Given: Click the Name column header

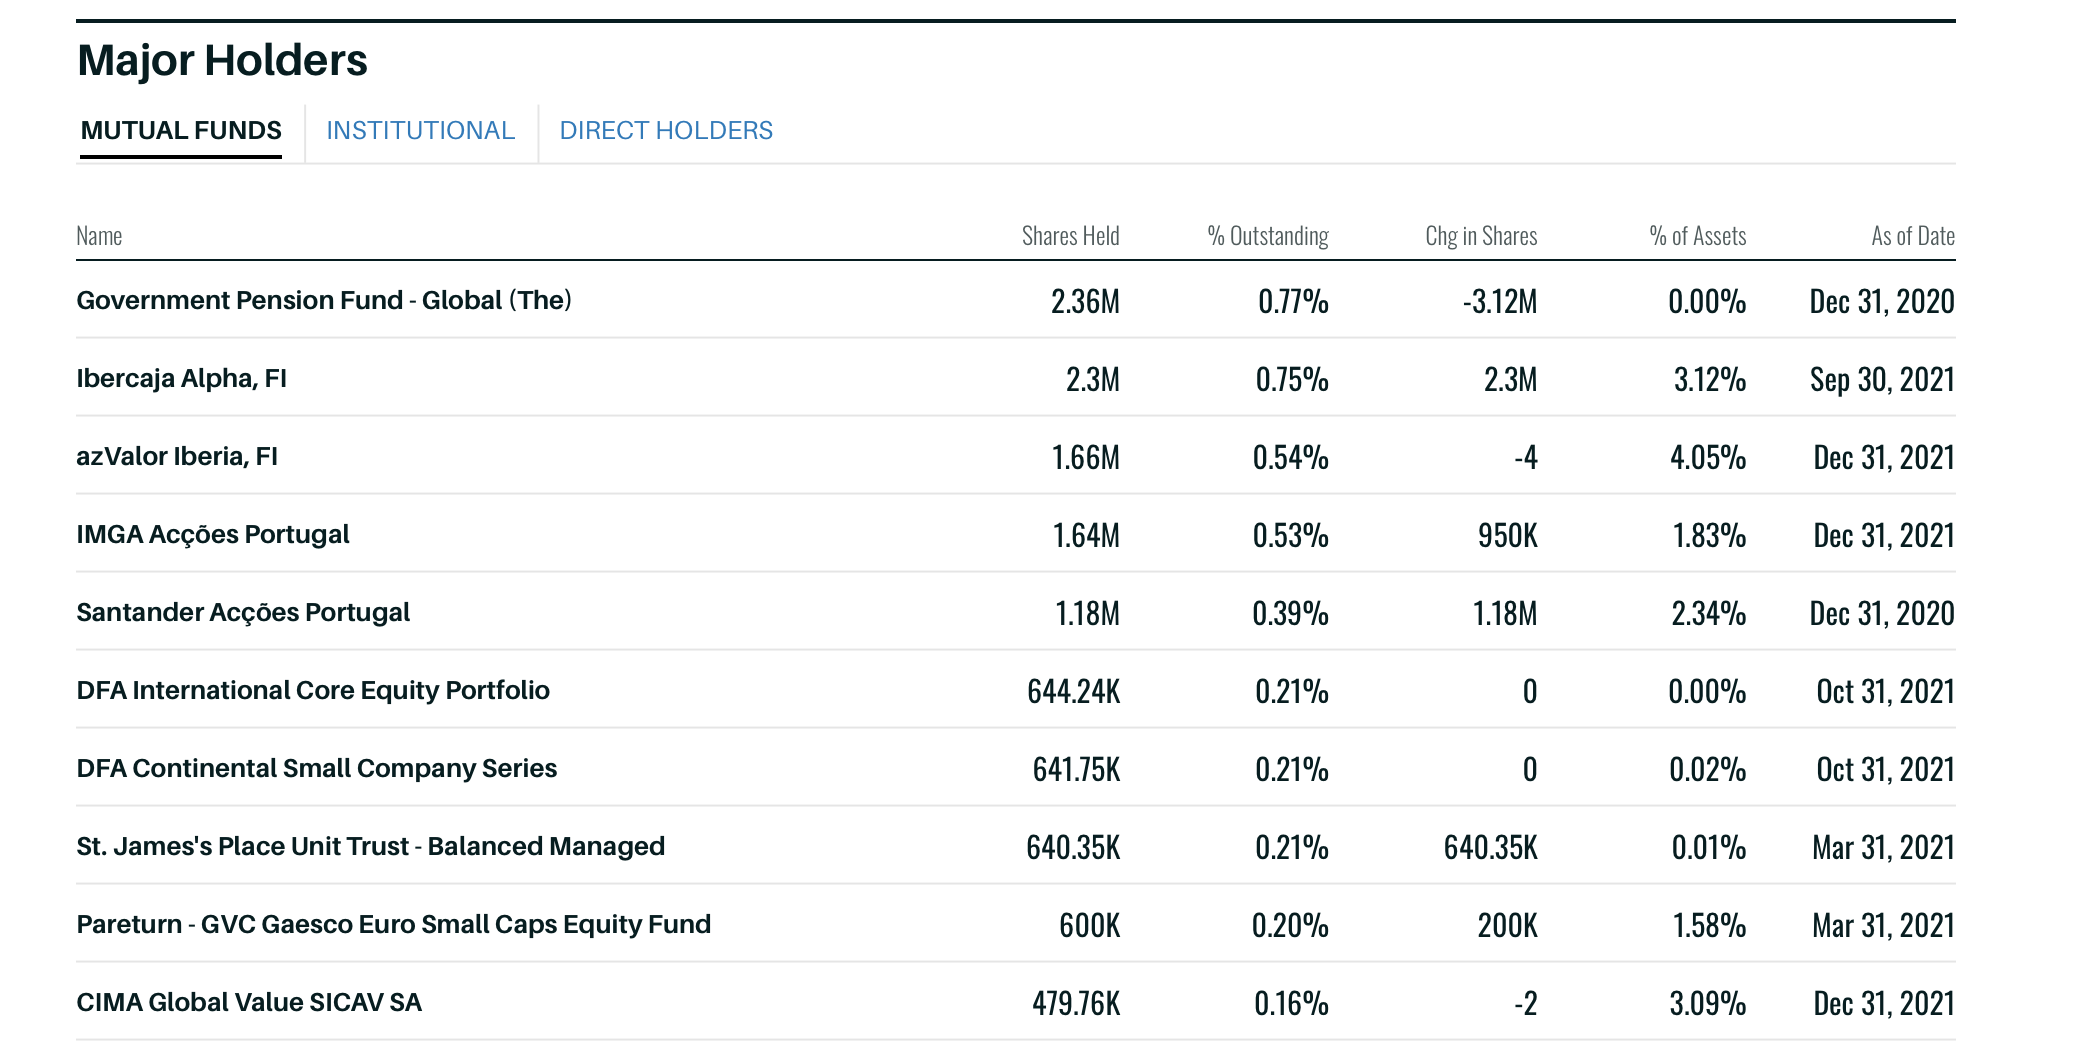Looking at the screenshot, I should pos(99,237).
